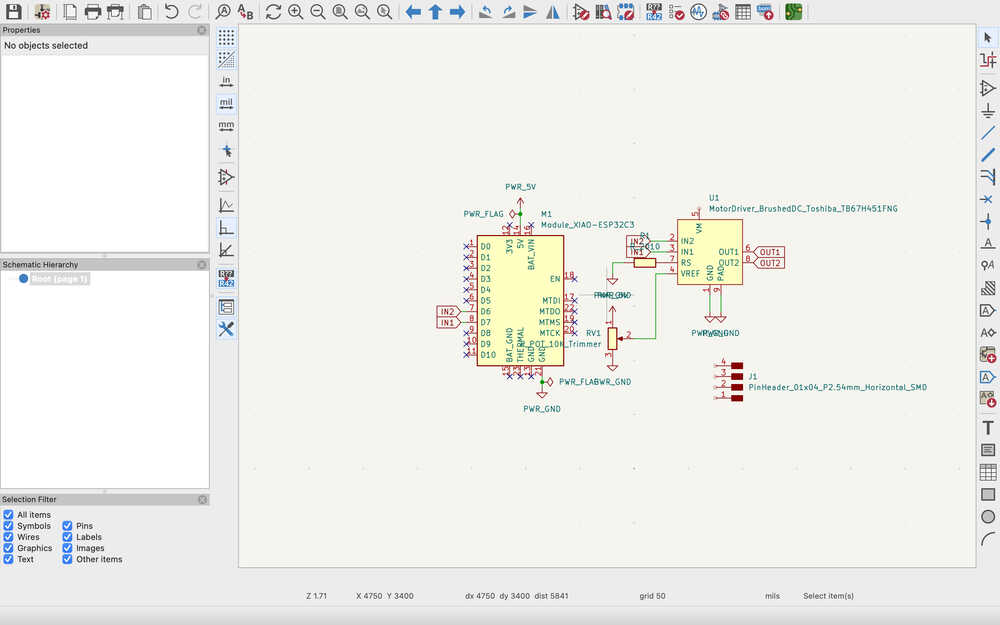Open PCB editor from the top toolbar
This screenshot has width=1000, height=625.
tap(792, 12)
